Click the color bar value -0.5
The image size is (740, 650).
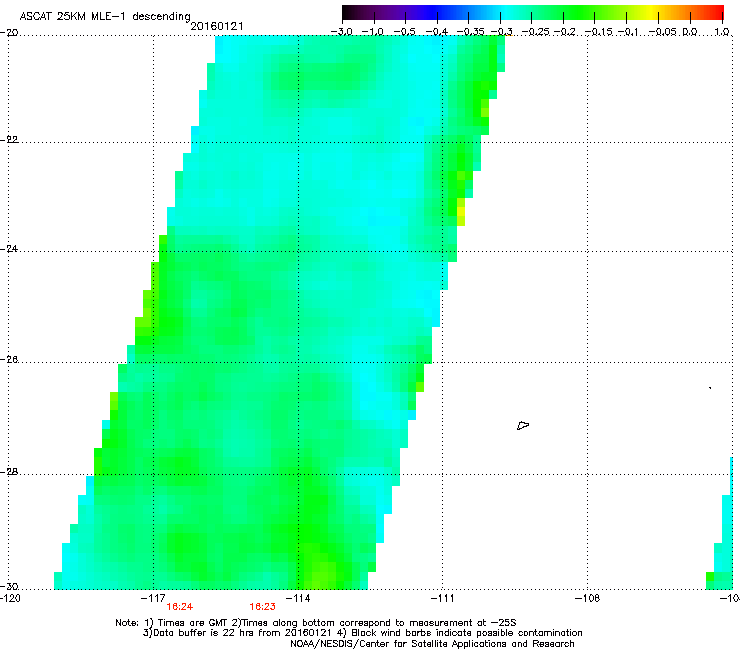[404, 32]
